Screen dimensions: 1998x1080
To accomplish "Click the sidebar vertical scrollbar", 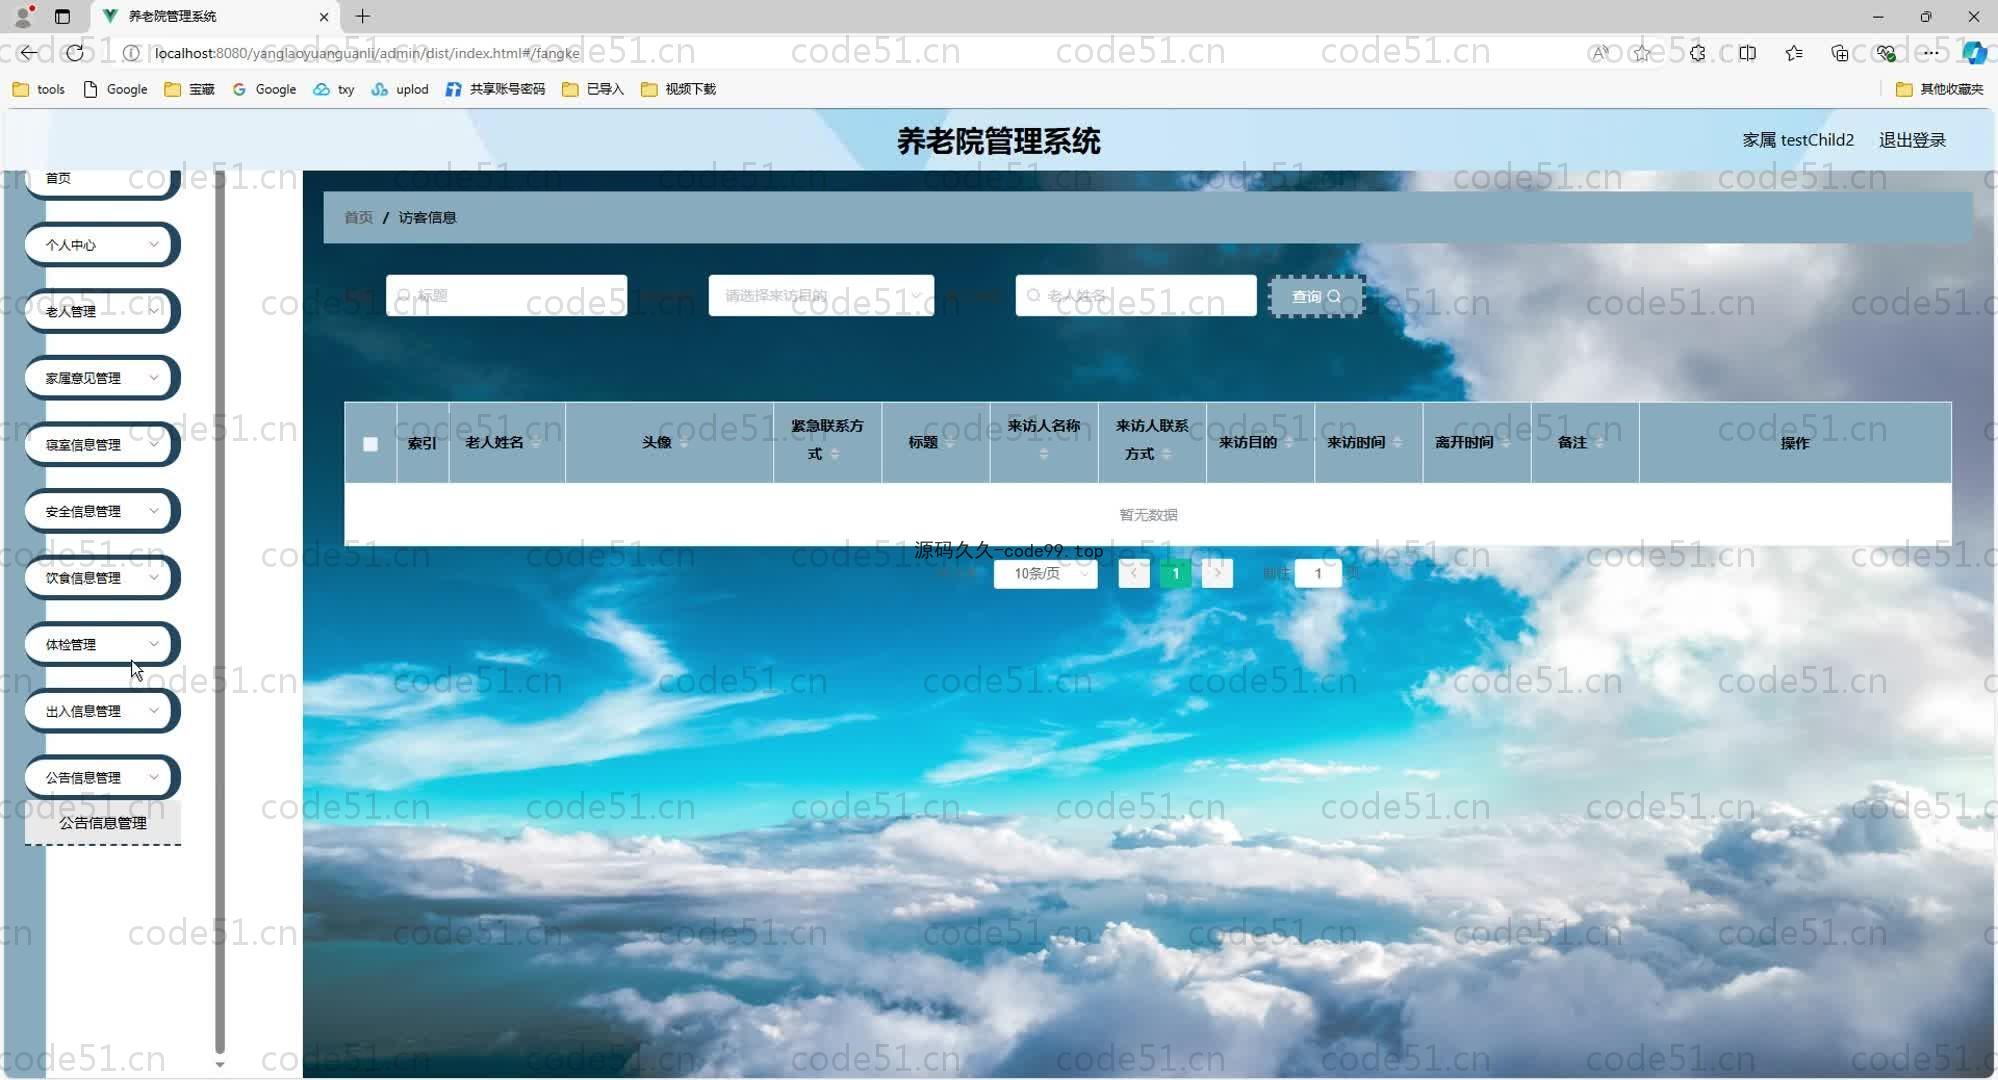I will pos(220,612).
